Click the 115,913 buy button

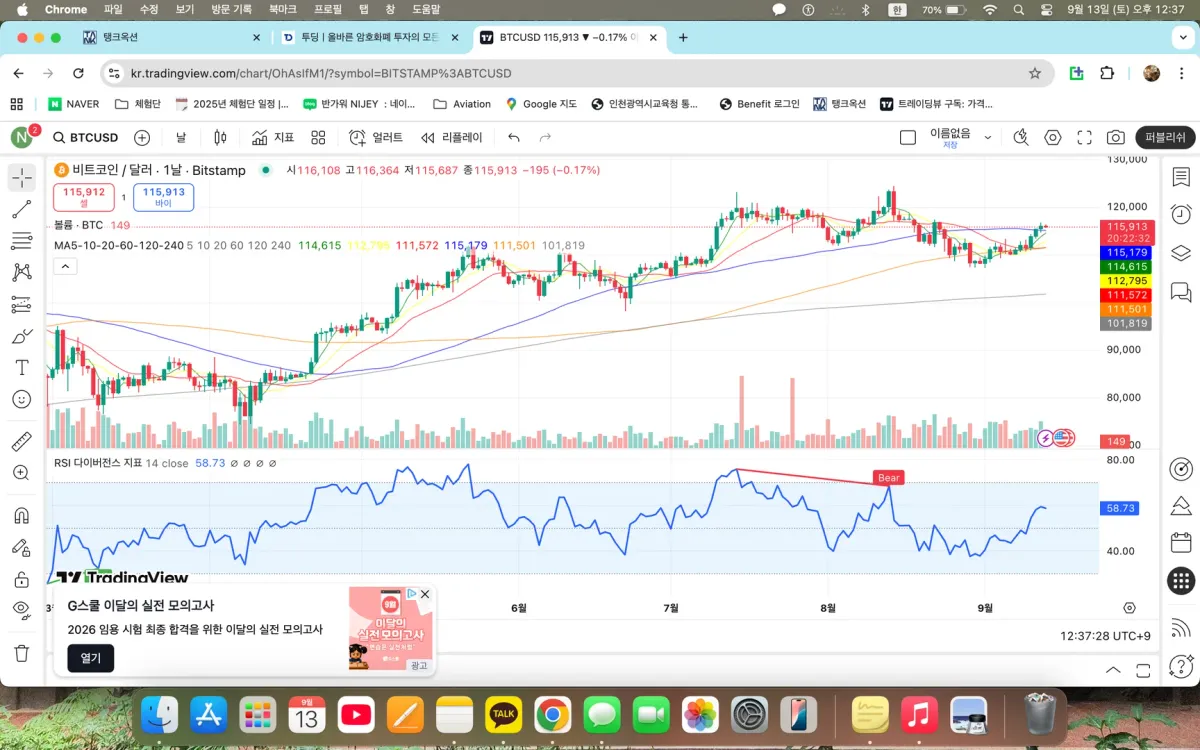[164, 197]
